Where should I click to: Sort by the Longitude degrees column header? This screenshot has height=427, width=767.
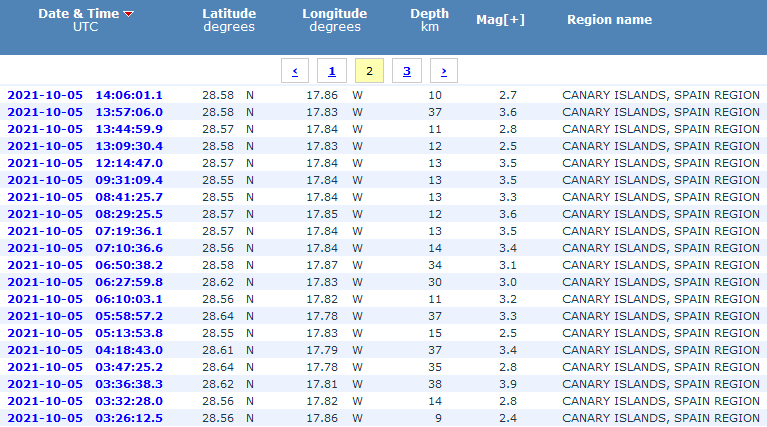pyautogui.click(x=335, y=20)
